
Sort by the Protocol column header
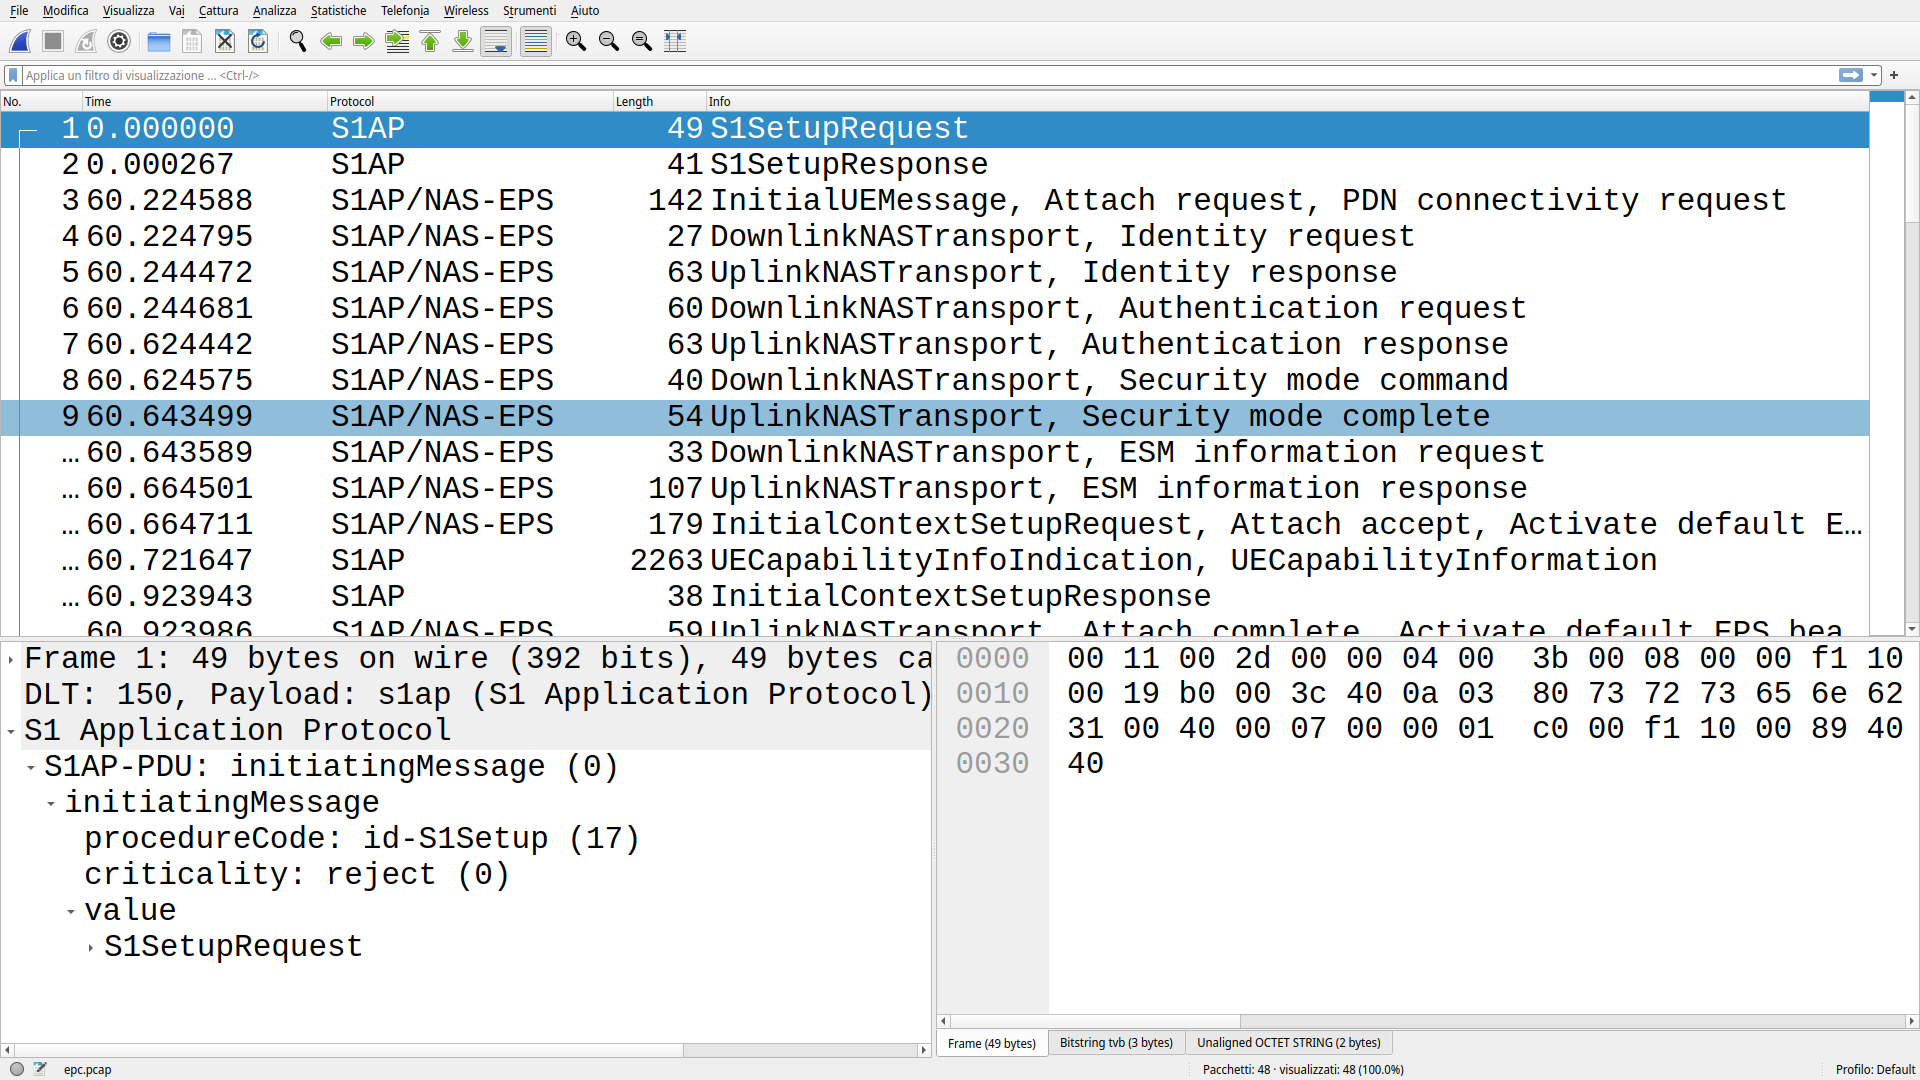click(x=470, y=101)
